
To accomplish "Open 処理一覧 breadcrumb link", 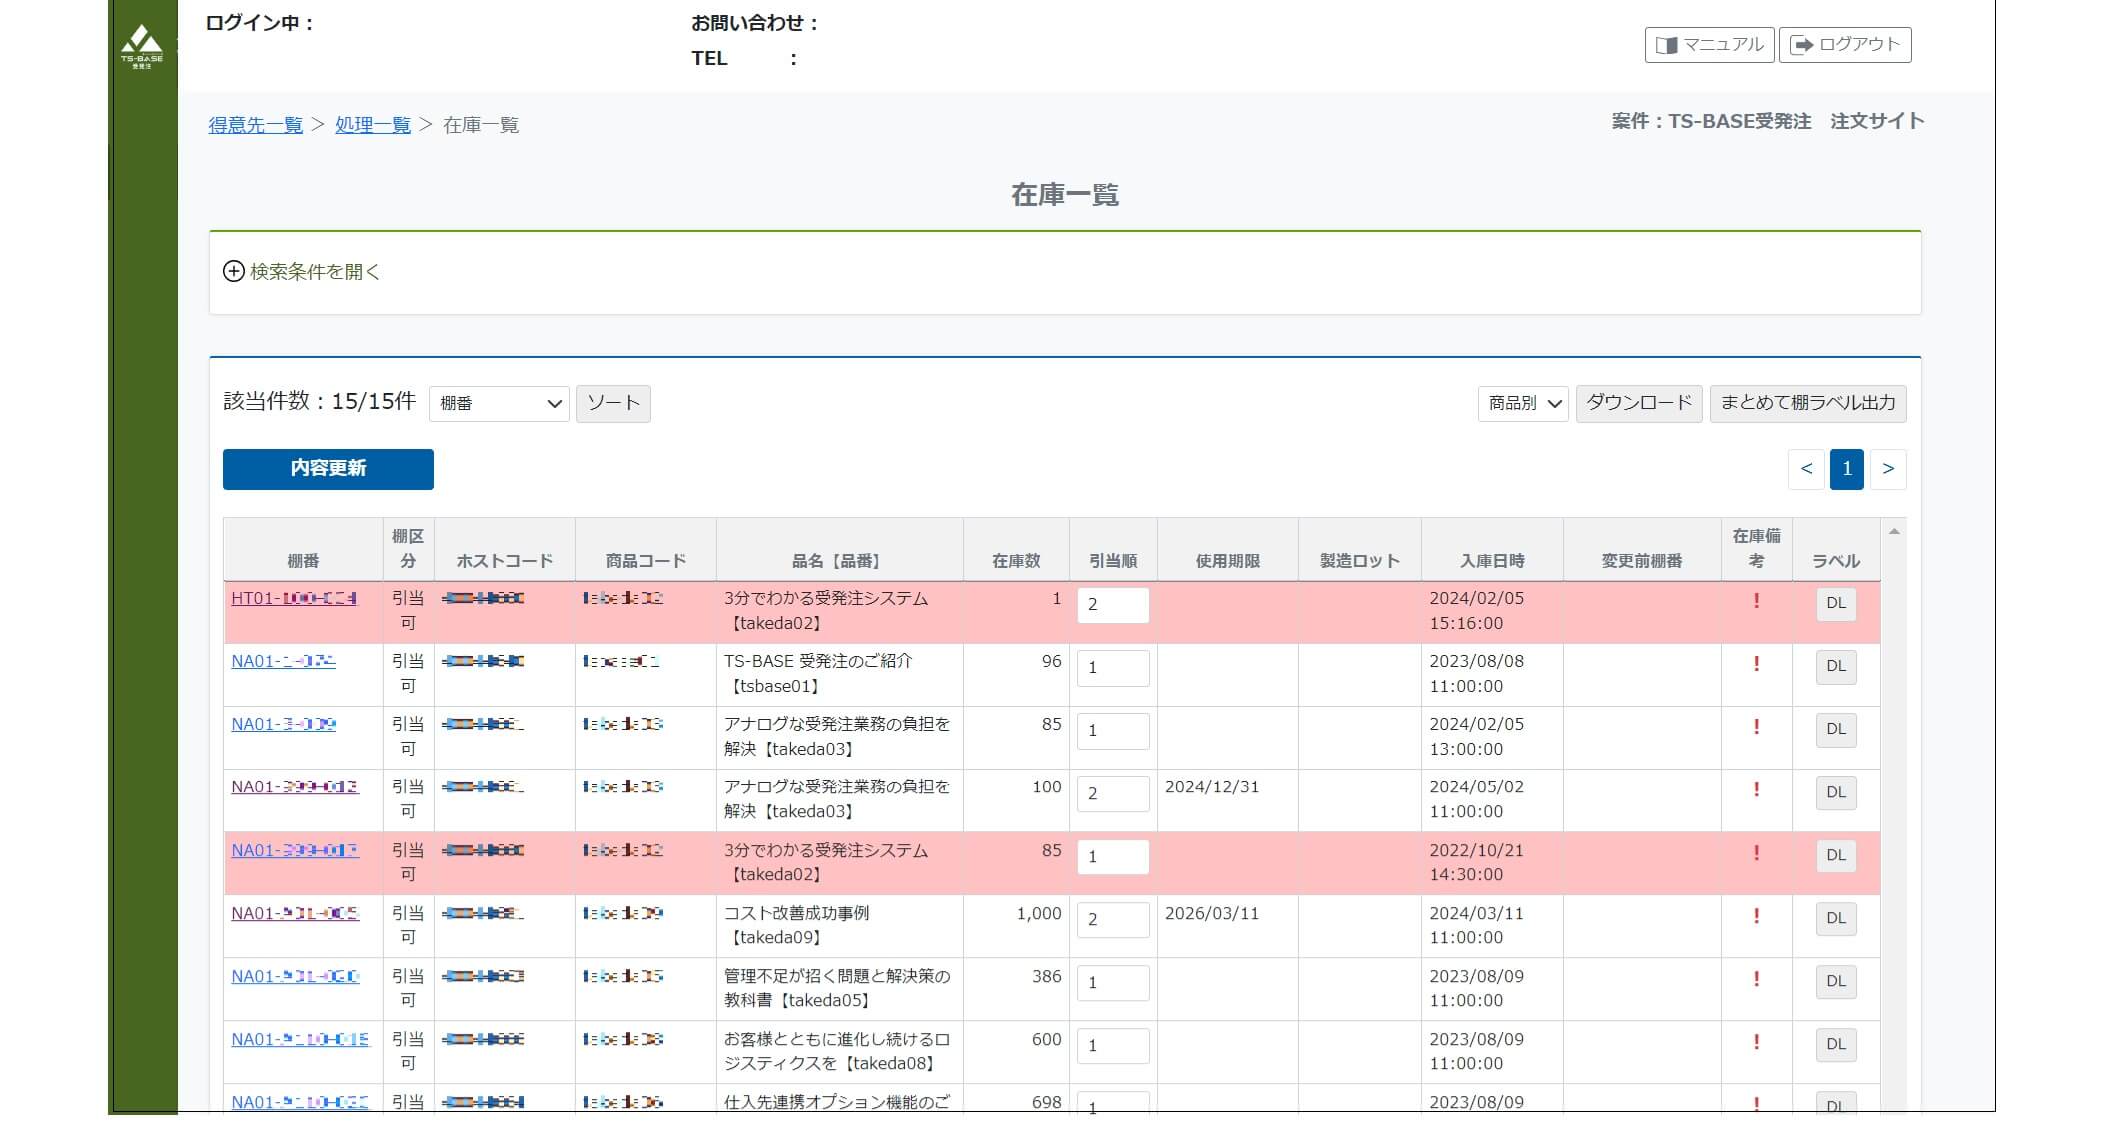I will [372, 125].
